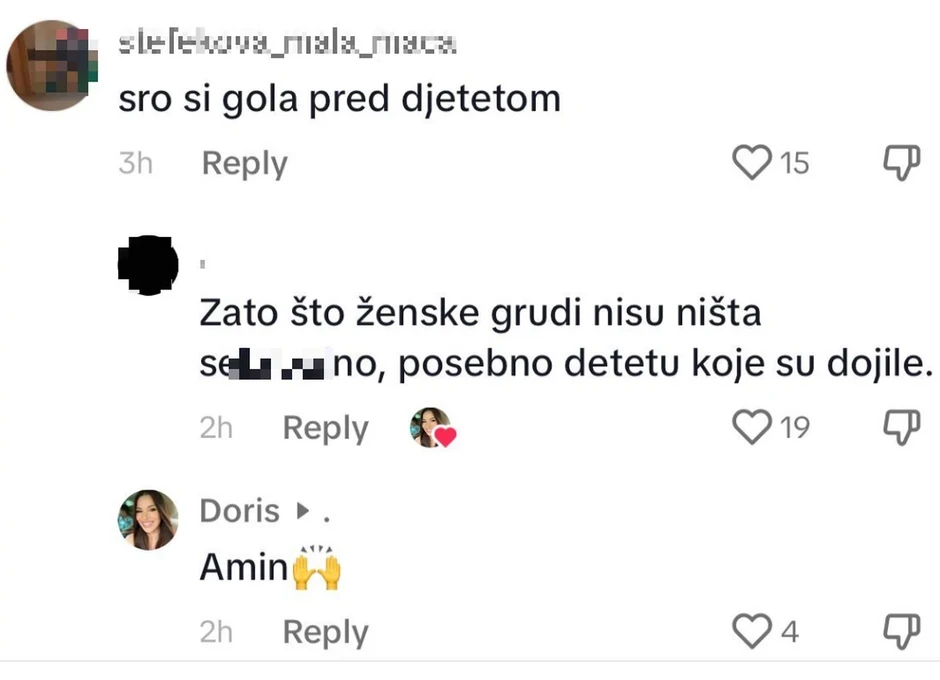Tap Doris's username

tap(239, 510)
